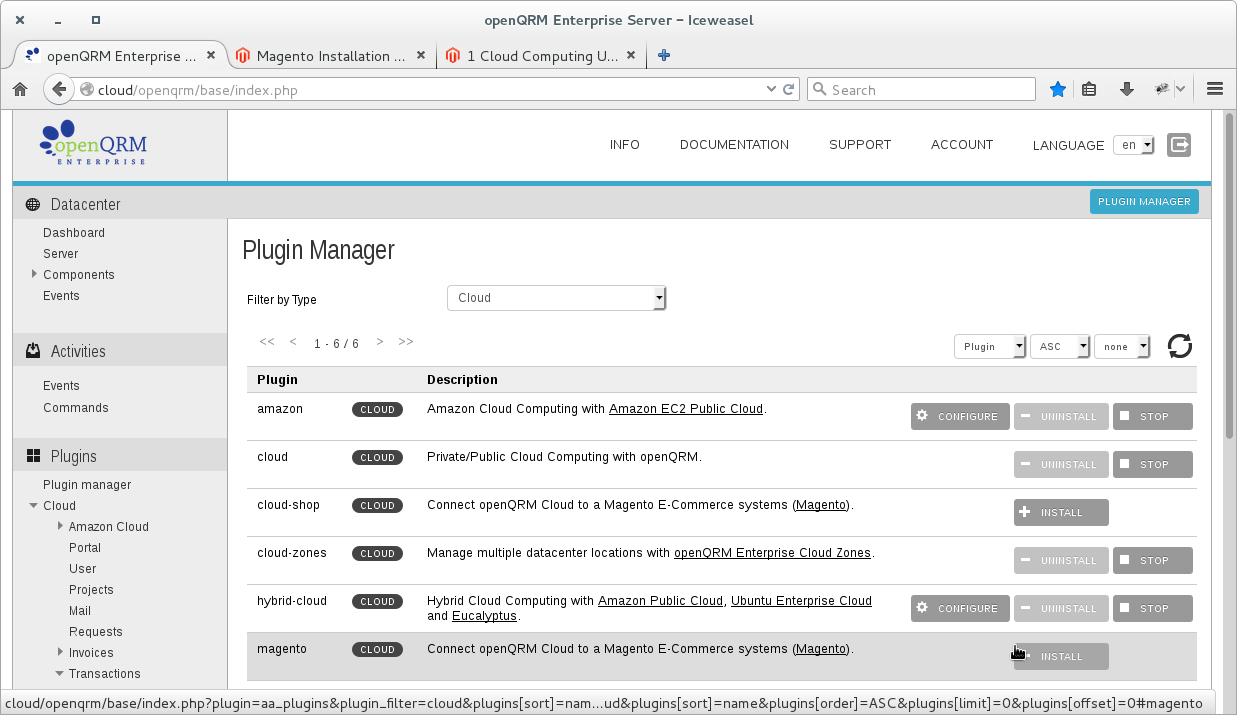The image size is (1237, 715).
Task: Open the bookmarks list icon
Action: tap(1090, 89)
